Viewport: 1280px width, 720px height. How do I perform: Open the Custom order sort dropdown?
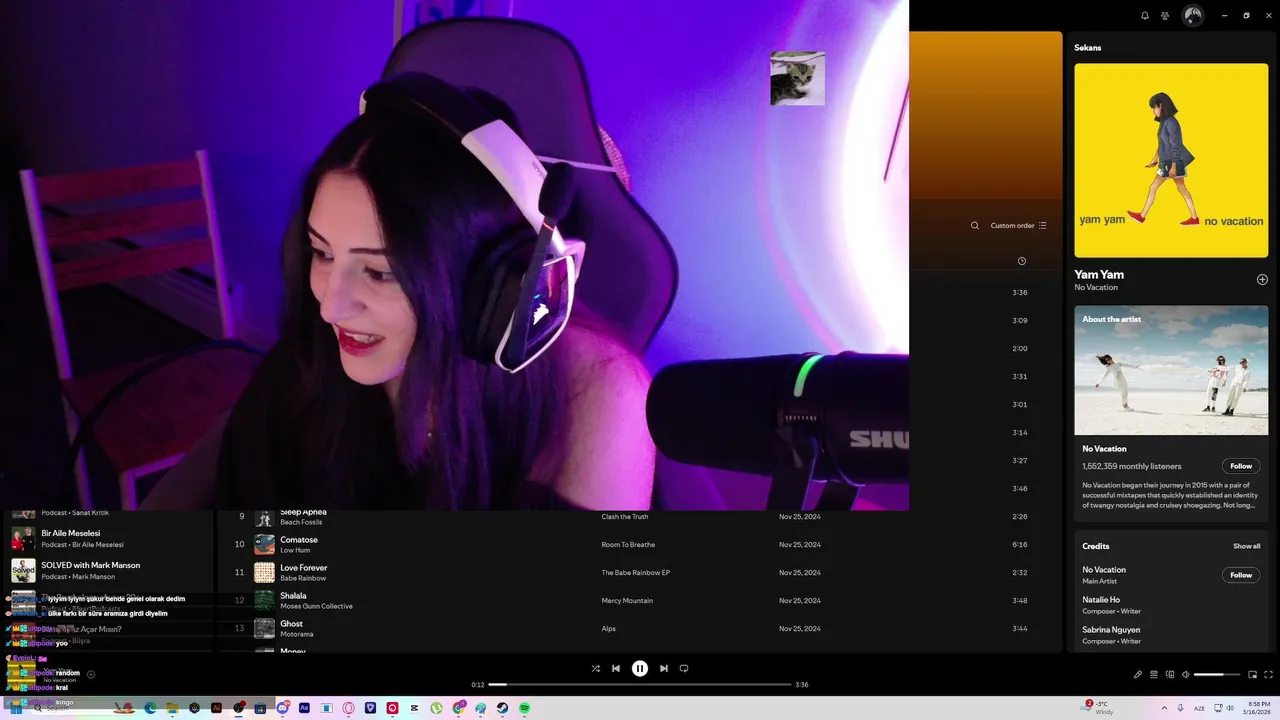(x=1018, y=226)
